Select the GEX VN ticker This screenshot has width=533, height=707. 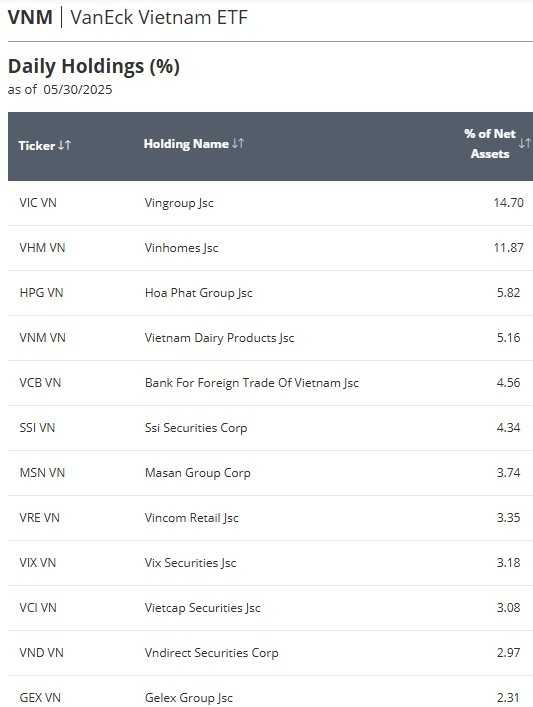(x=40, y=698)
